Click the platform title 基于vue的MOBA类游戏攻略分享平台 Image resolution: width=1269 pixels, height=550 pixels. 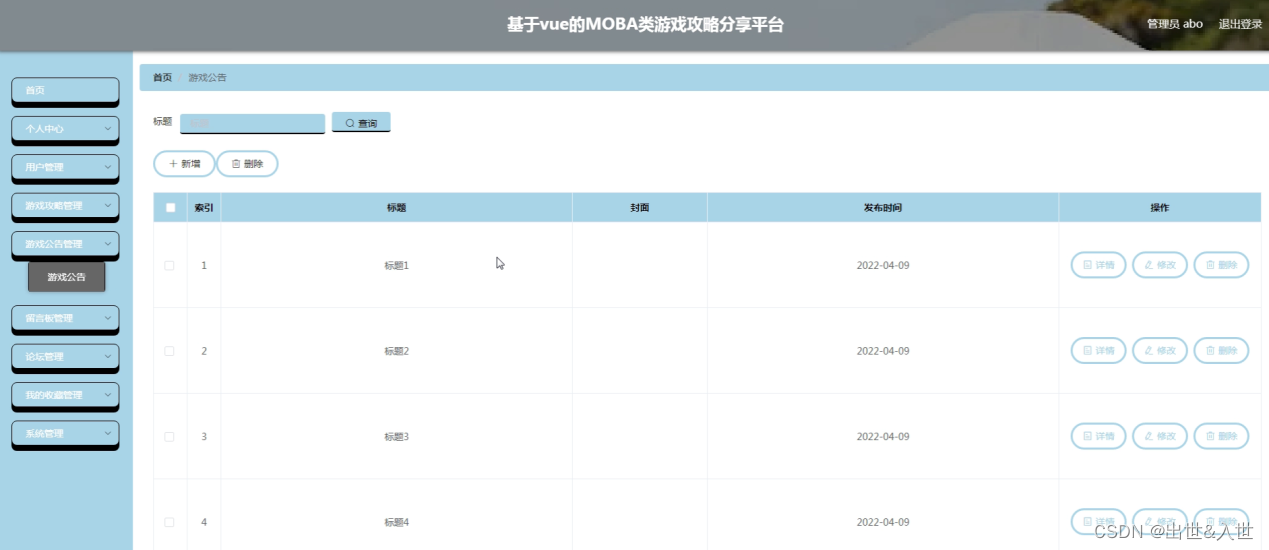645,25
